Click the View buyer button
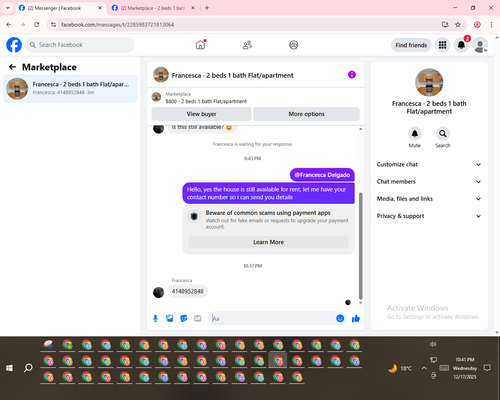 (201, 114)
